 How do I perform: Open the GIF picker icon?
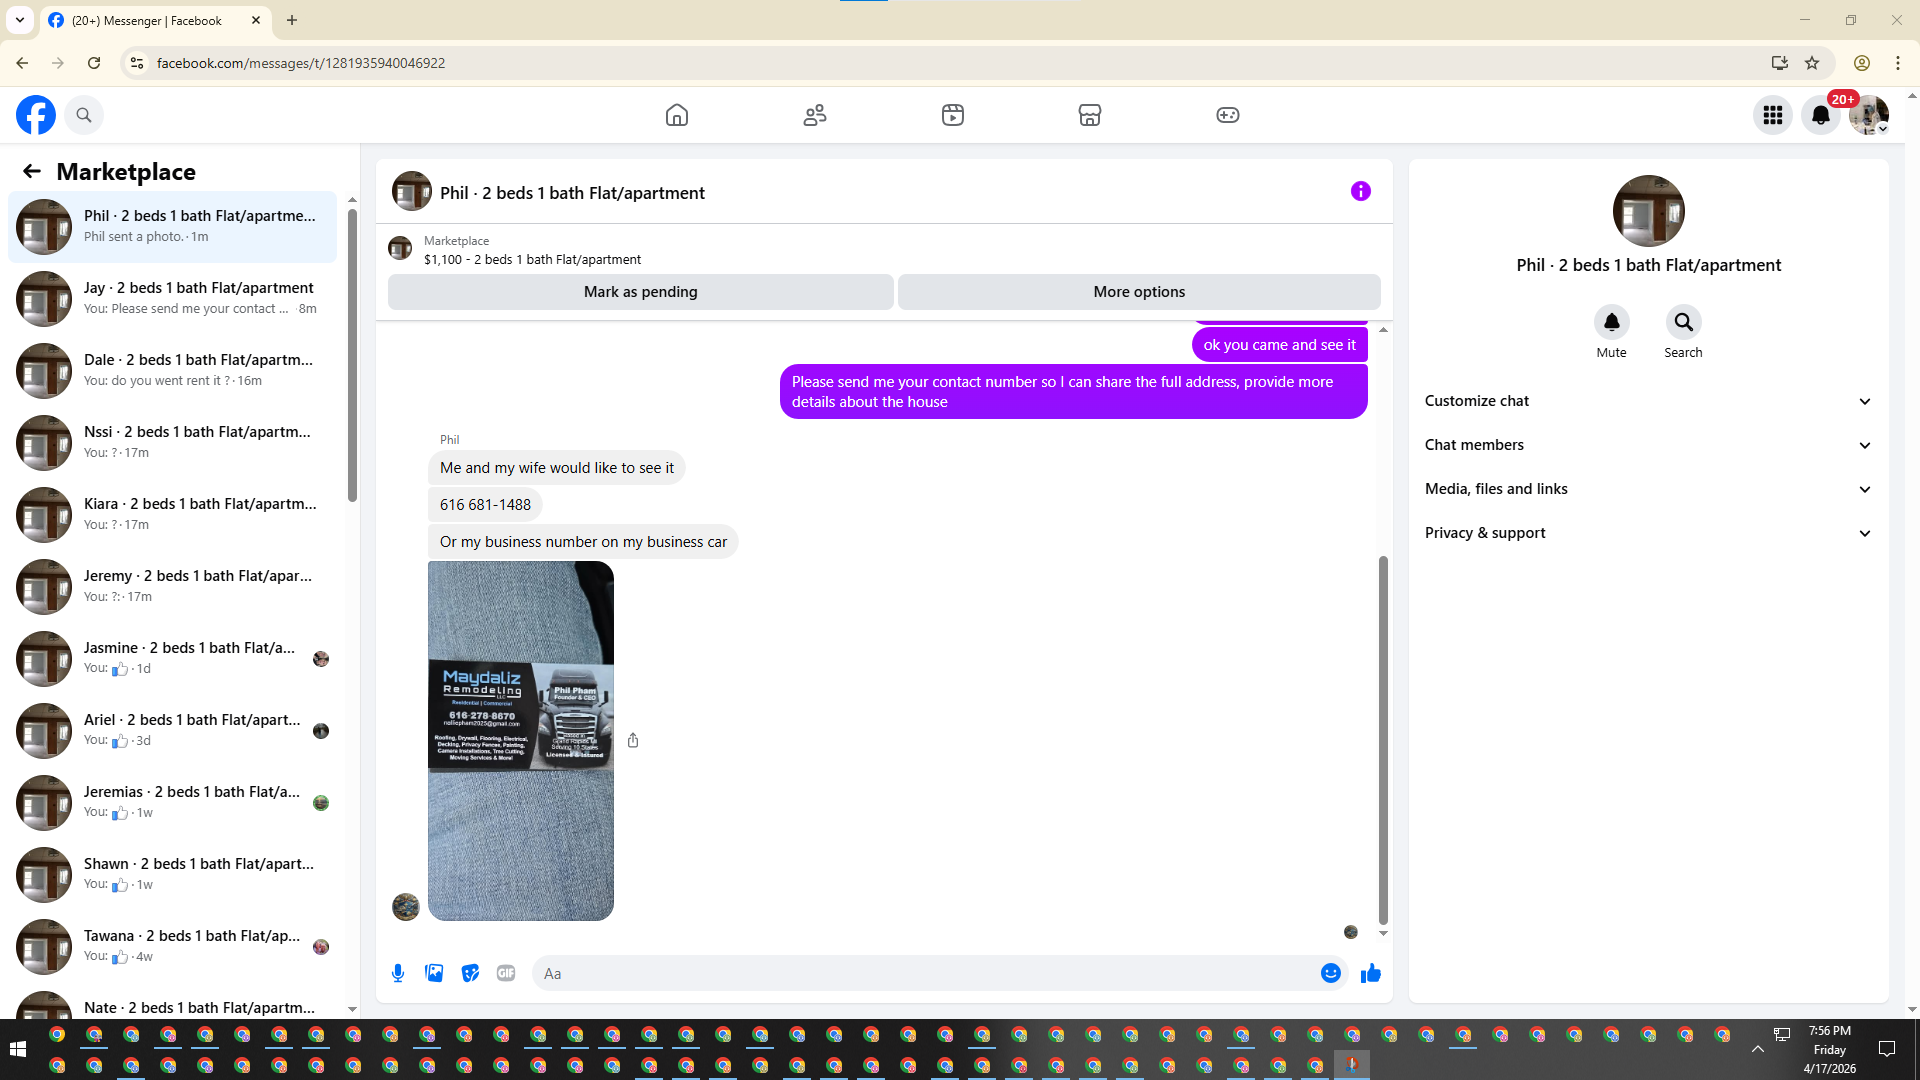click(506, 973)
